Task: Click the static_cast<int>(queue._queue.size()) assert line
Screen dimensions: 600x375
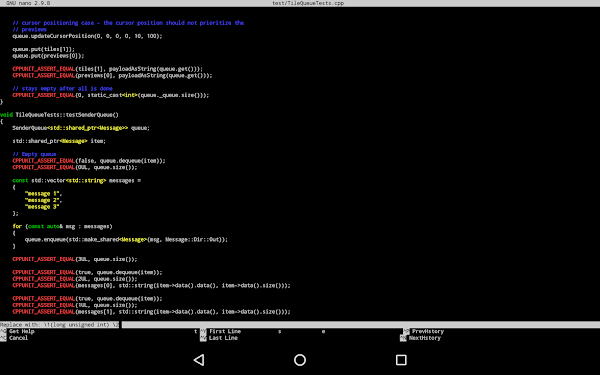Action: coord(111,95)
